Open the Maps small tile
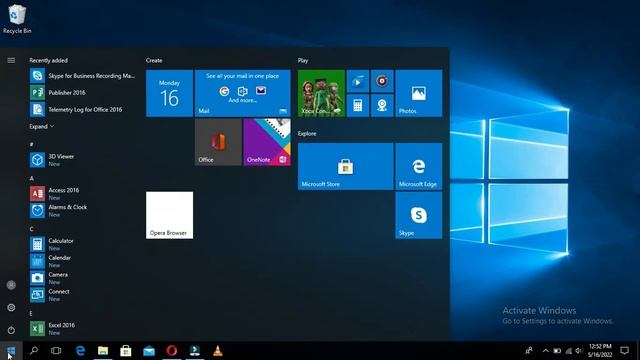This screenshot has width=640, height=360. pyautogui.click(x=382, y=105)
